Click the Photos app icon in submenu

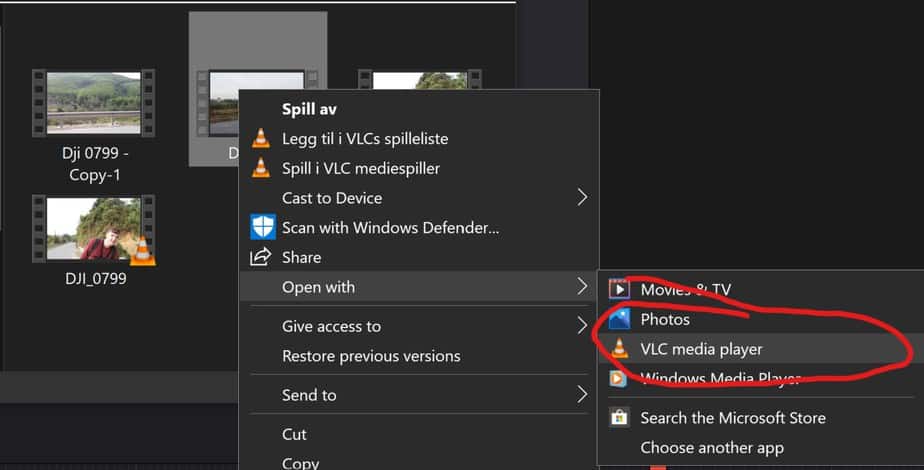619,319
